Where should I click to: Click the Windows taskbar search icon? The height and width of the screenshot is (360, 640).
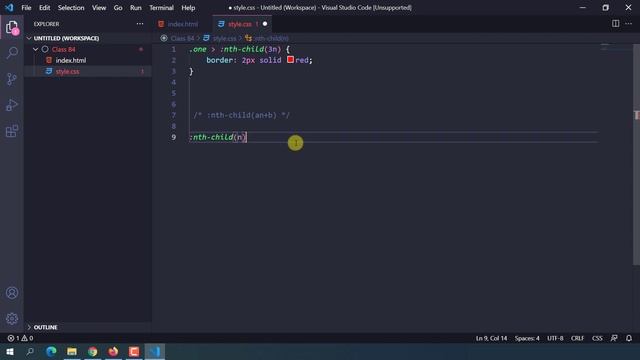tap(30, 351)
